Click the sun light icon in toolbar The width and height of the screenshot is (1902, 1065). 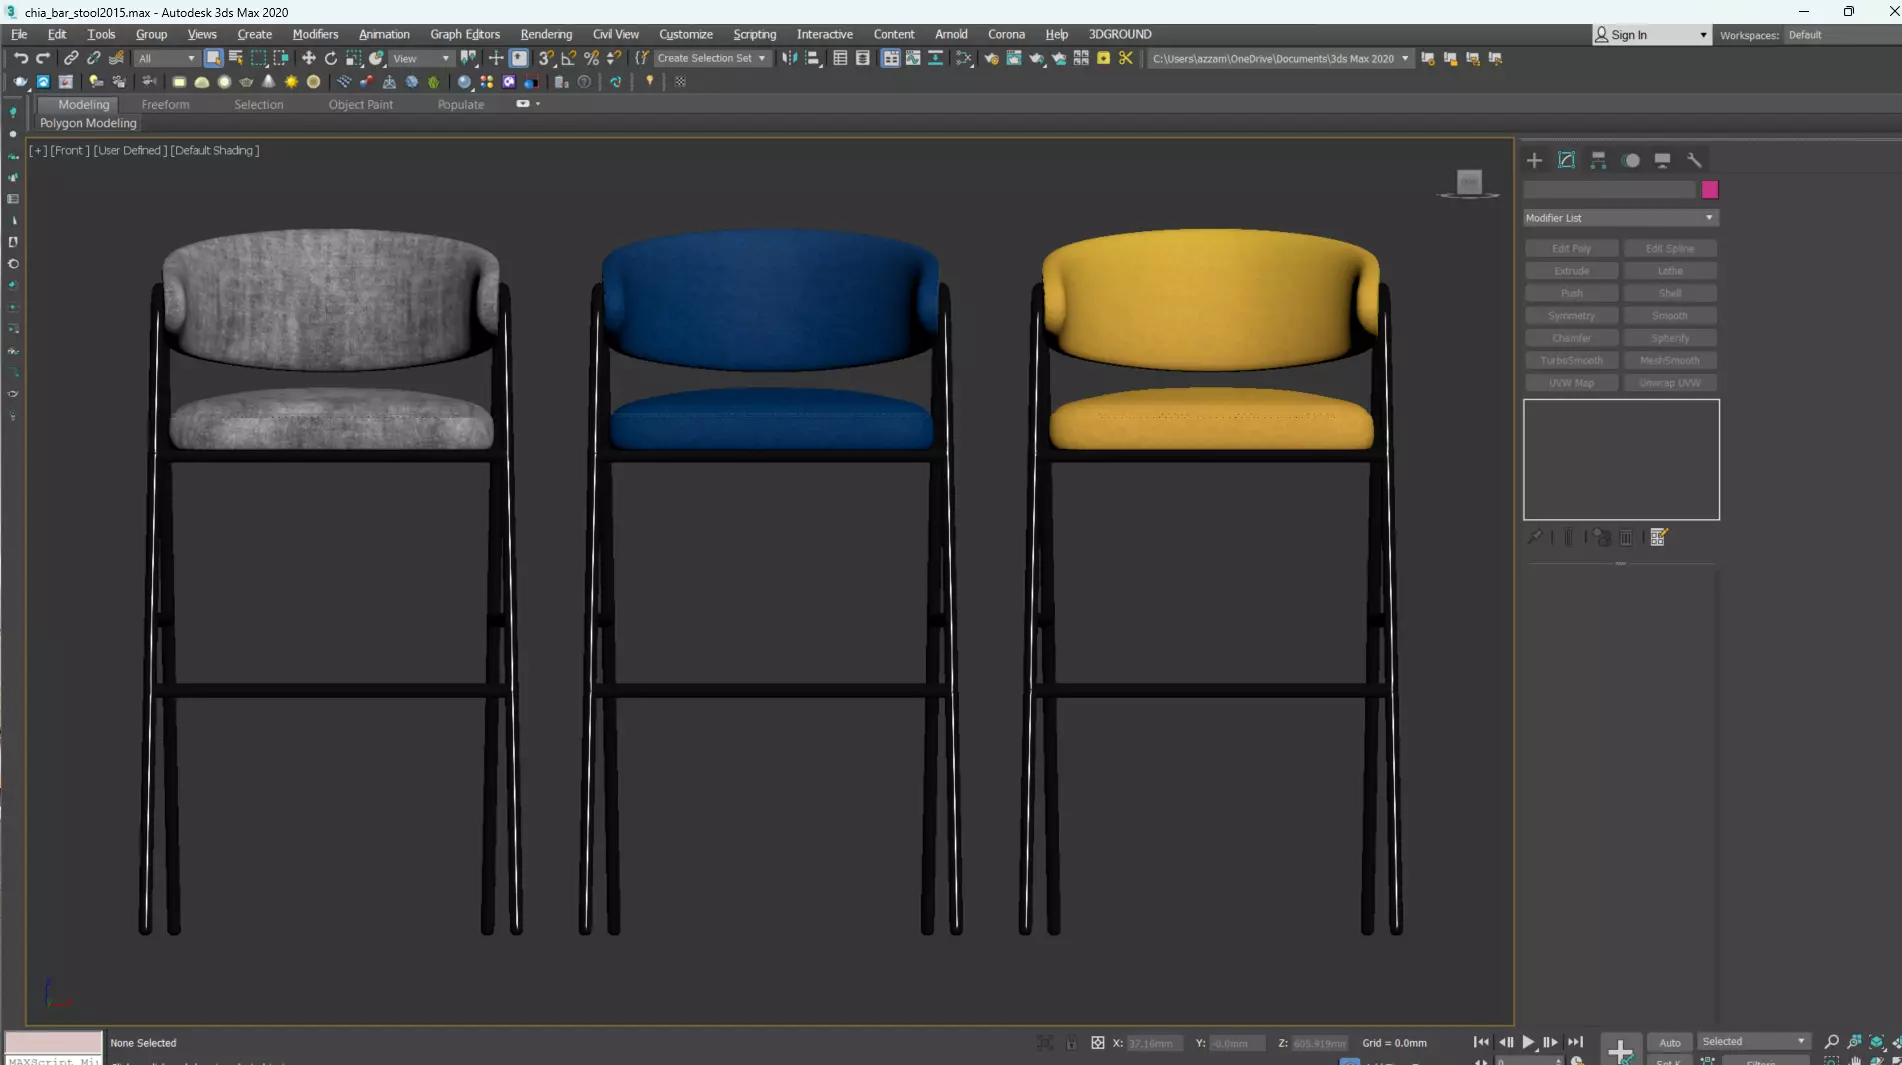coord(291,81)
